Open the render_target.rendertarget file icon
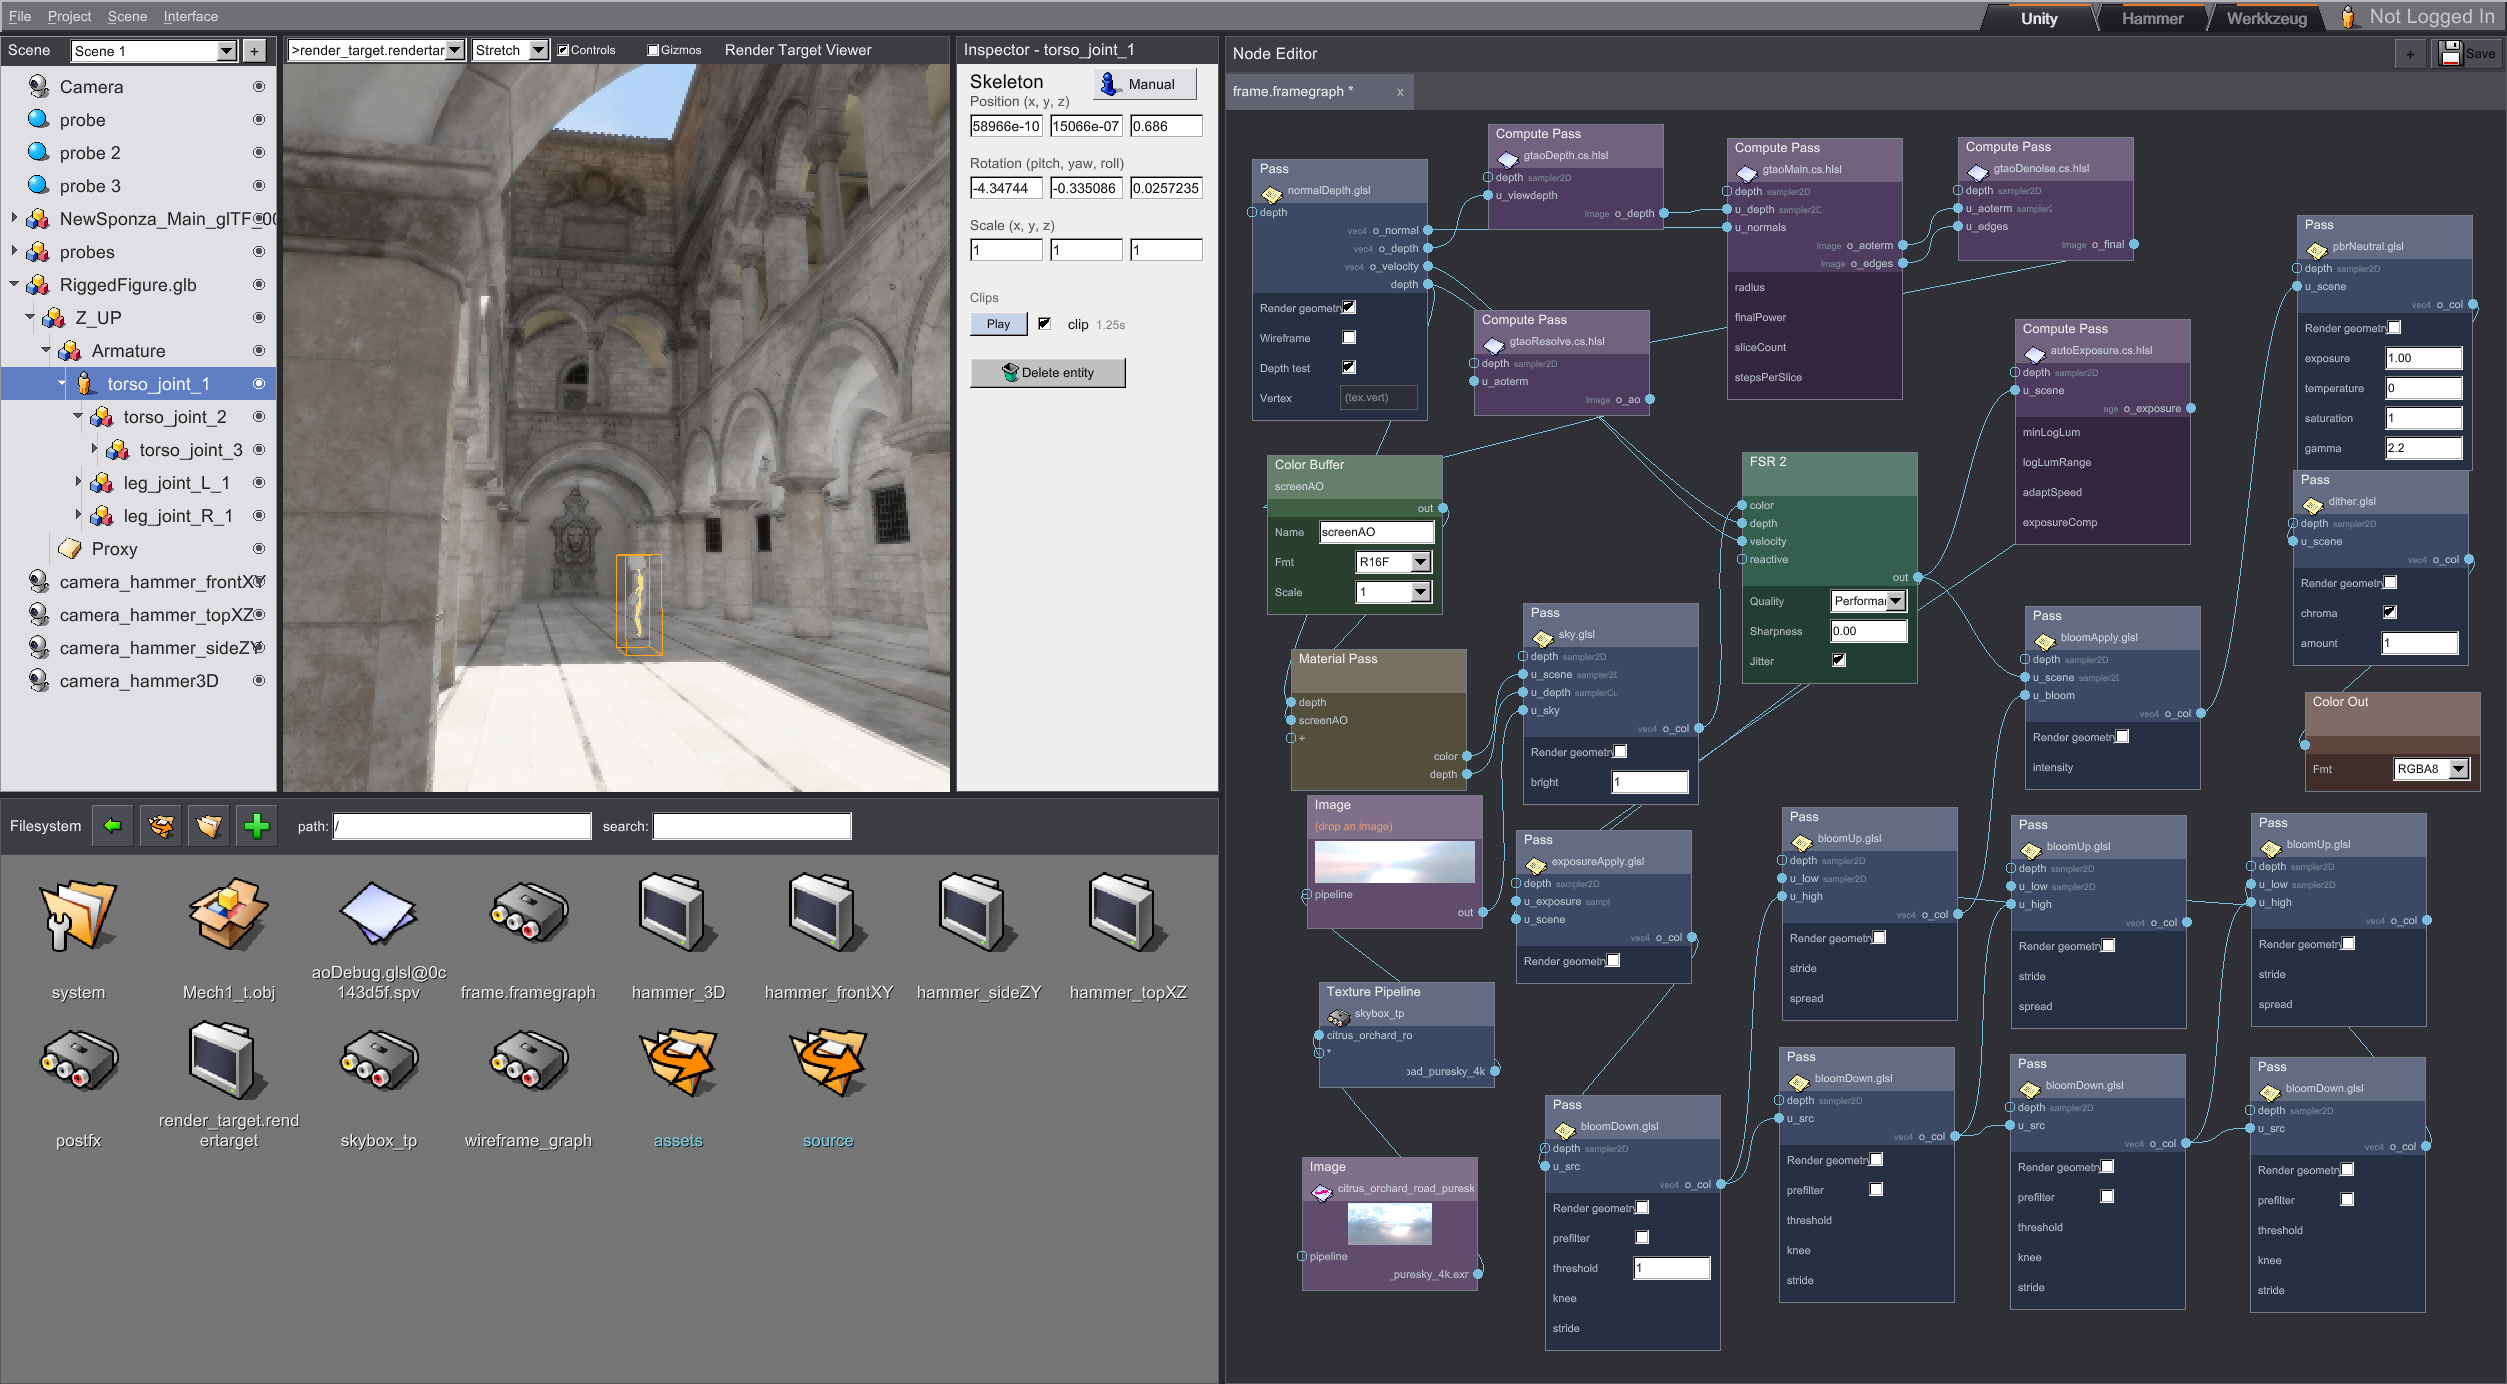 pyautogui.click(x=228, y=1060)
